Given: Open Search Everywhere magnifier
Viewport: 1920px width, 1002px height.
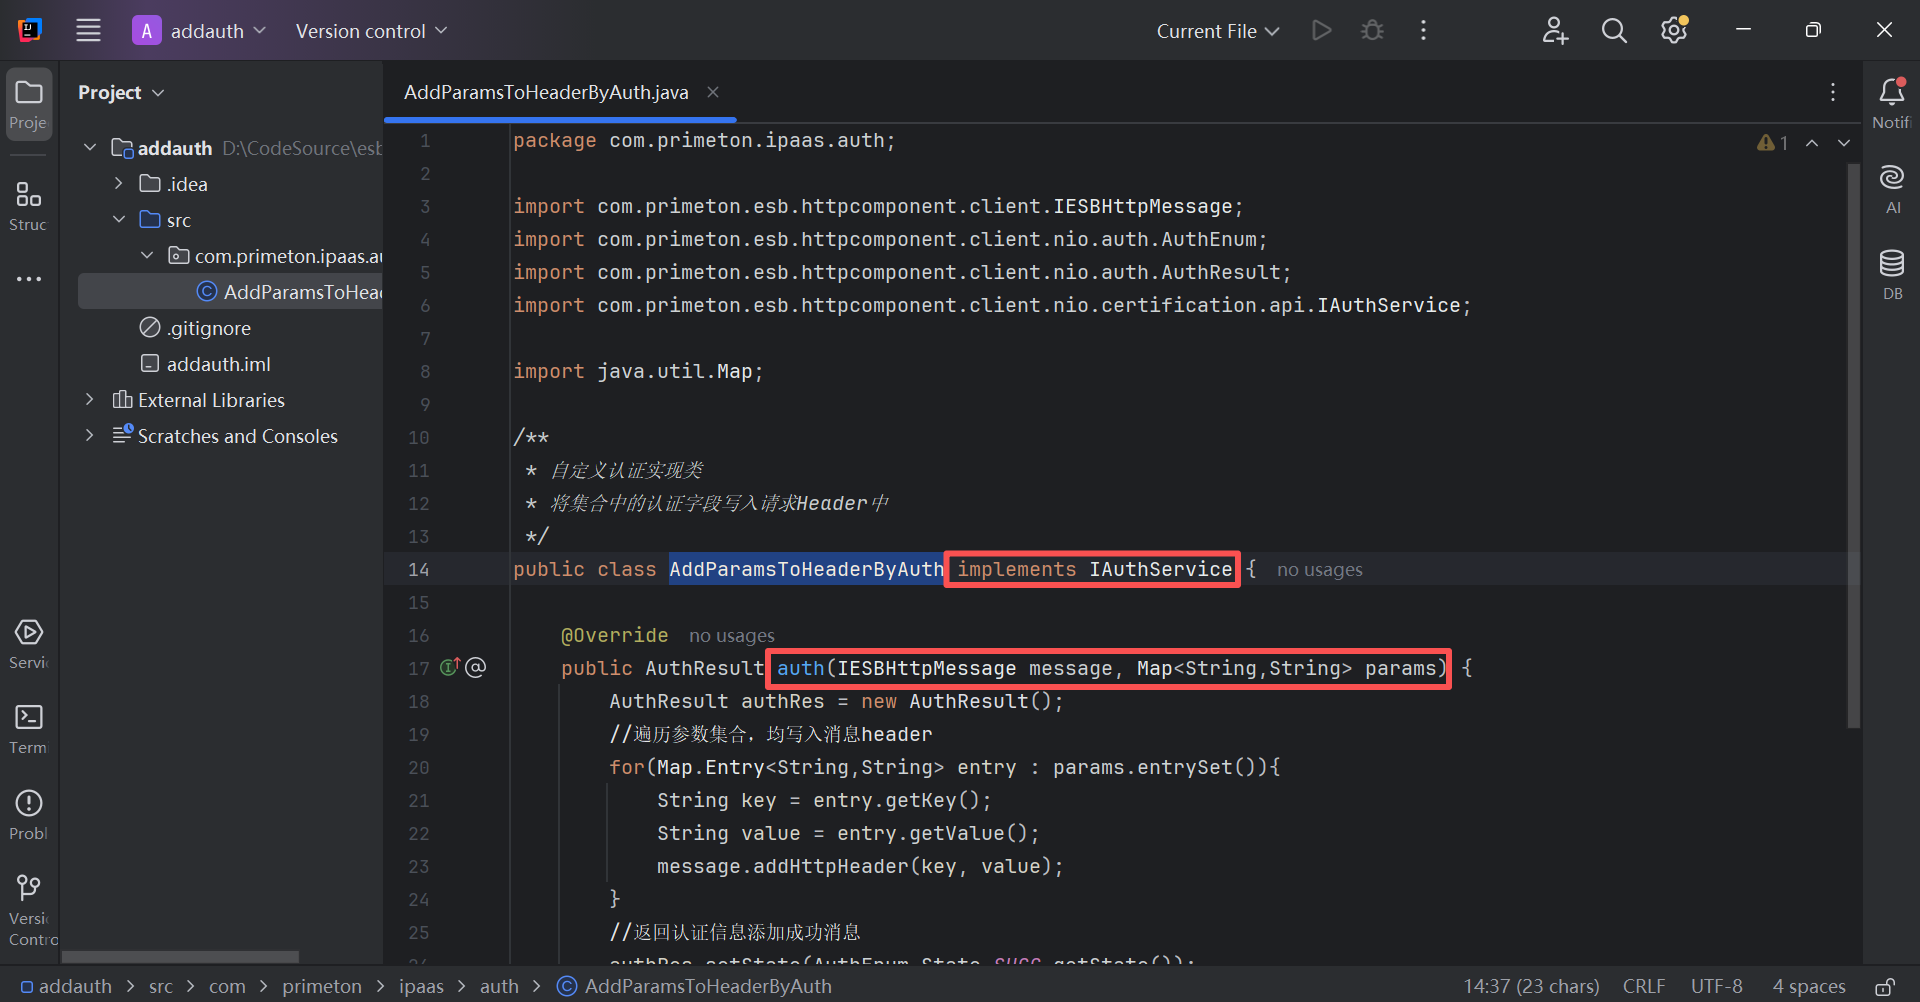Looking at the screenshot, I should pos(1613,31).
